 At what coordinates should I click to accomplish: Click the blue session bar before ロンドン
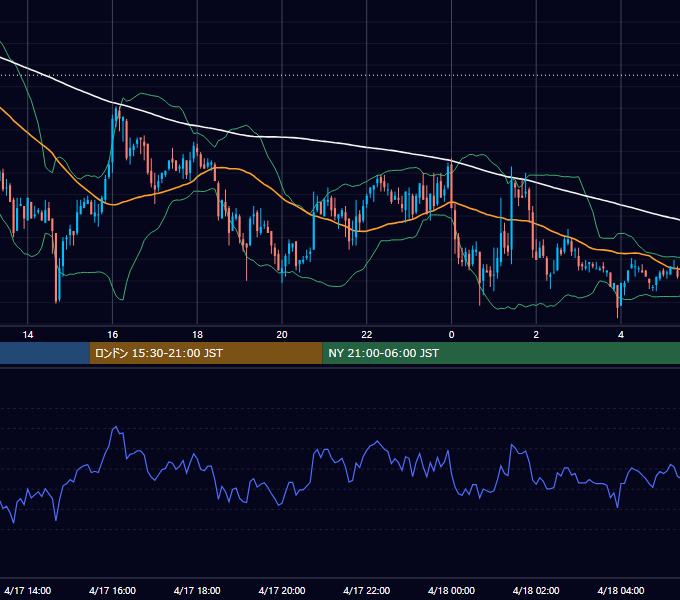[45, 353]
